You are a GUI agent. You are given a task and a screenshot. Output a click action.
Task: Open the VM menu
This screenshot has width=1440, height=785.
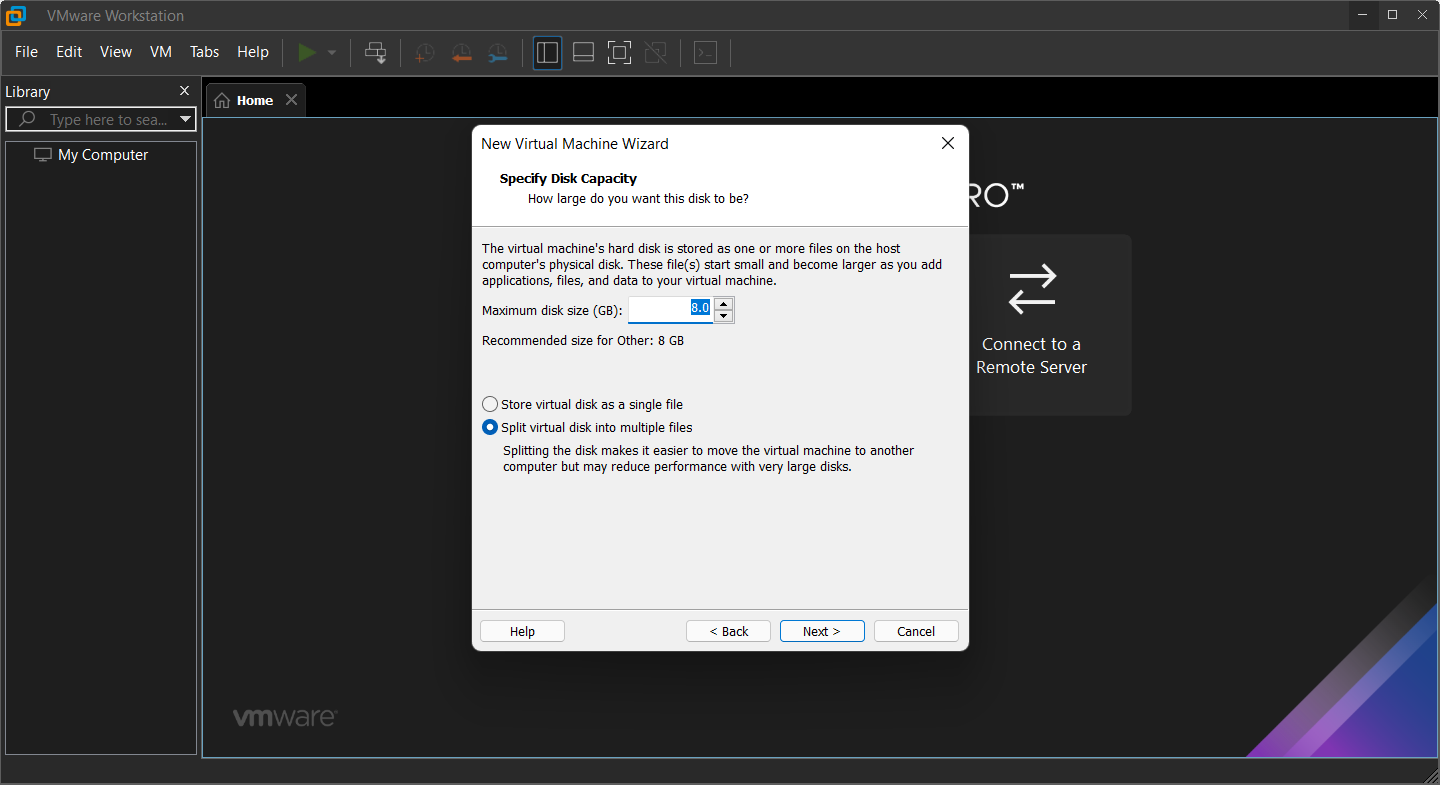pyautogui.click(x=161, y=52)
